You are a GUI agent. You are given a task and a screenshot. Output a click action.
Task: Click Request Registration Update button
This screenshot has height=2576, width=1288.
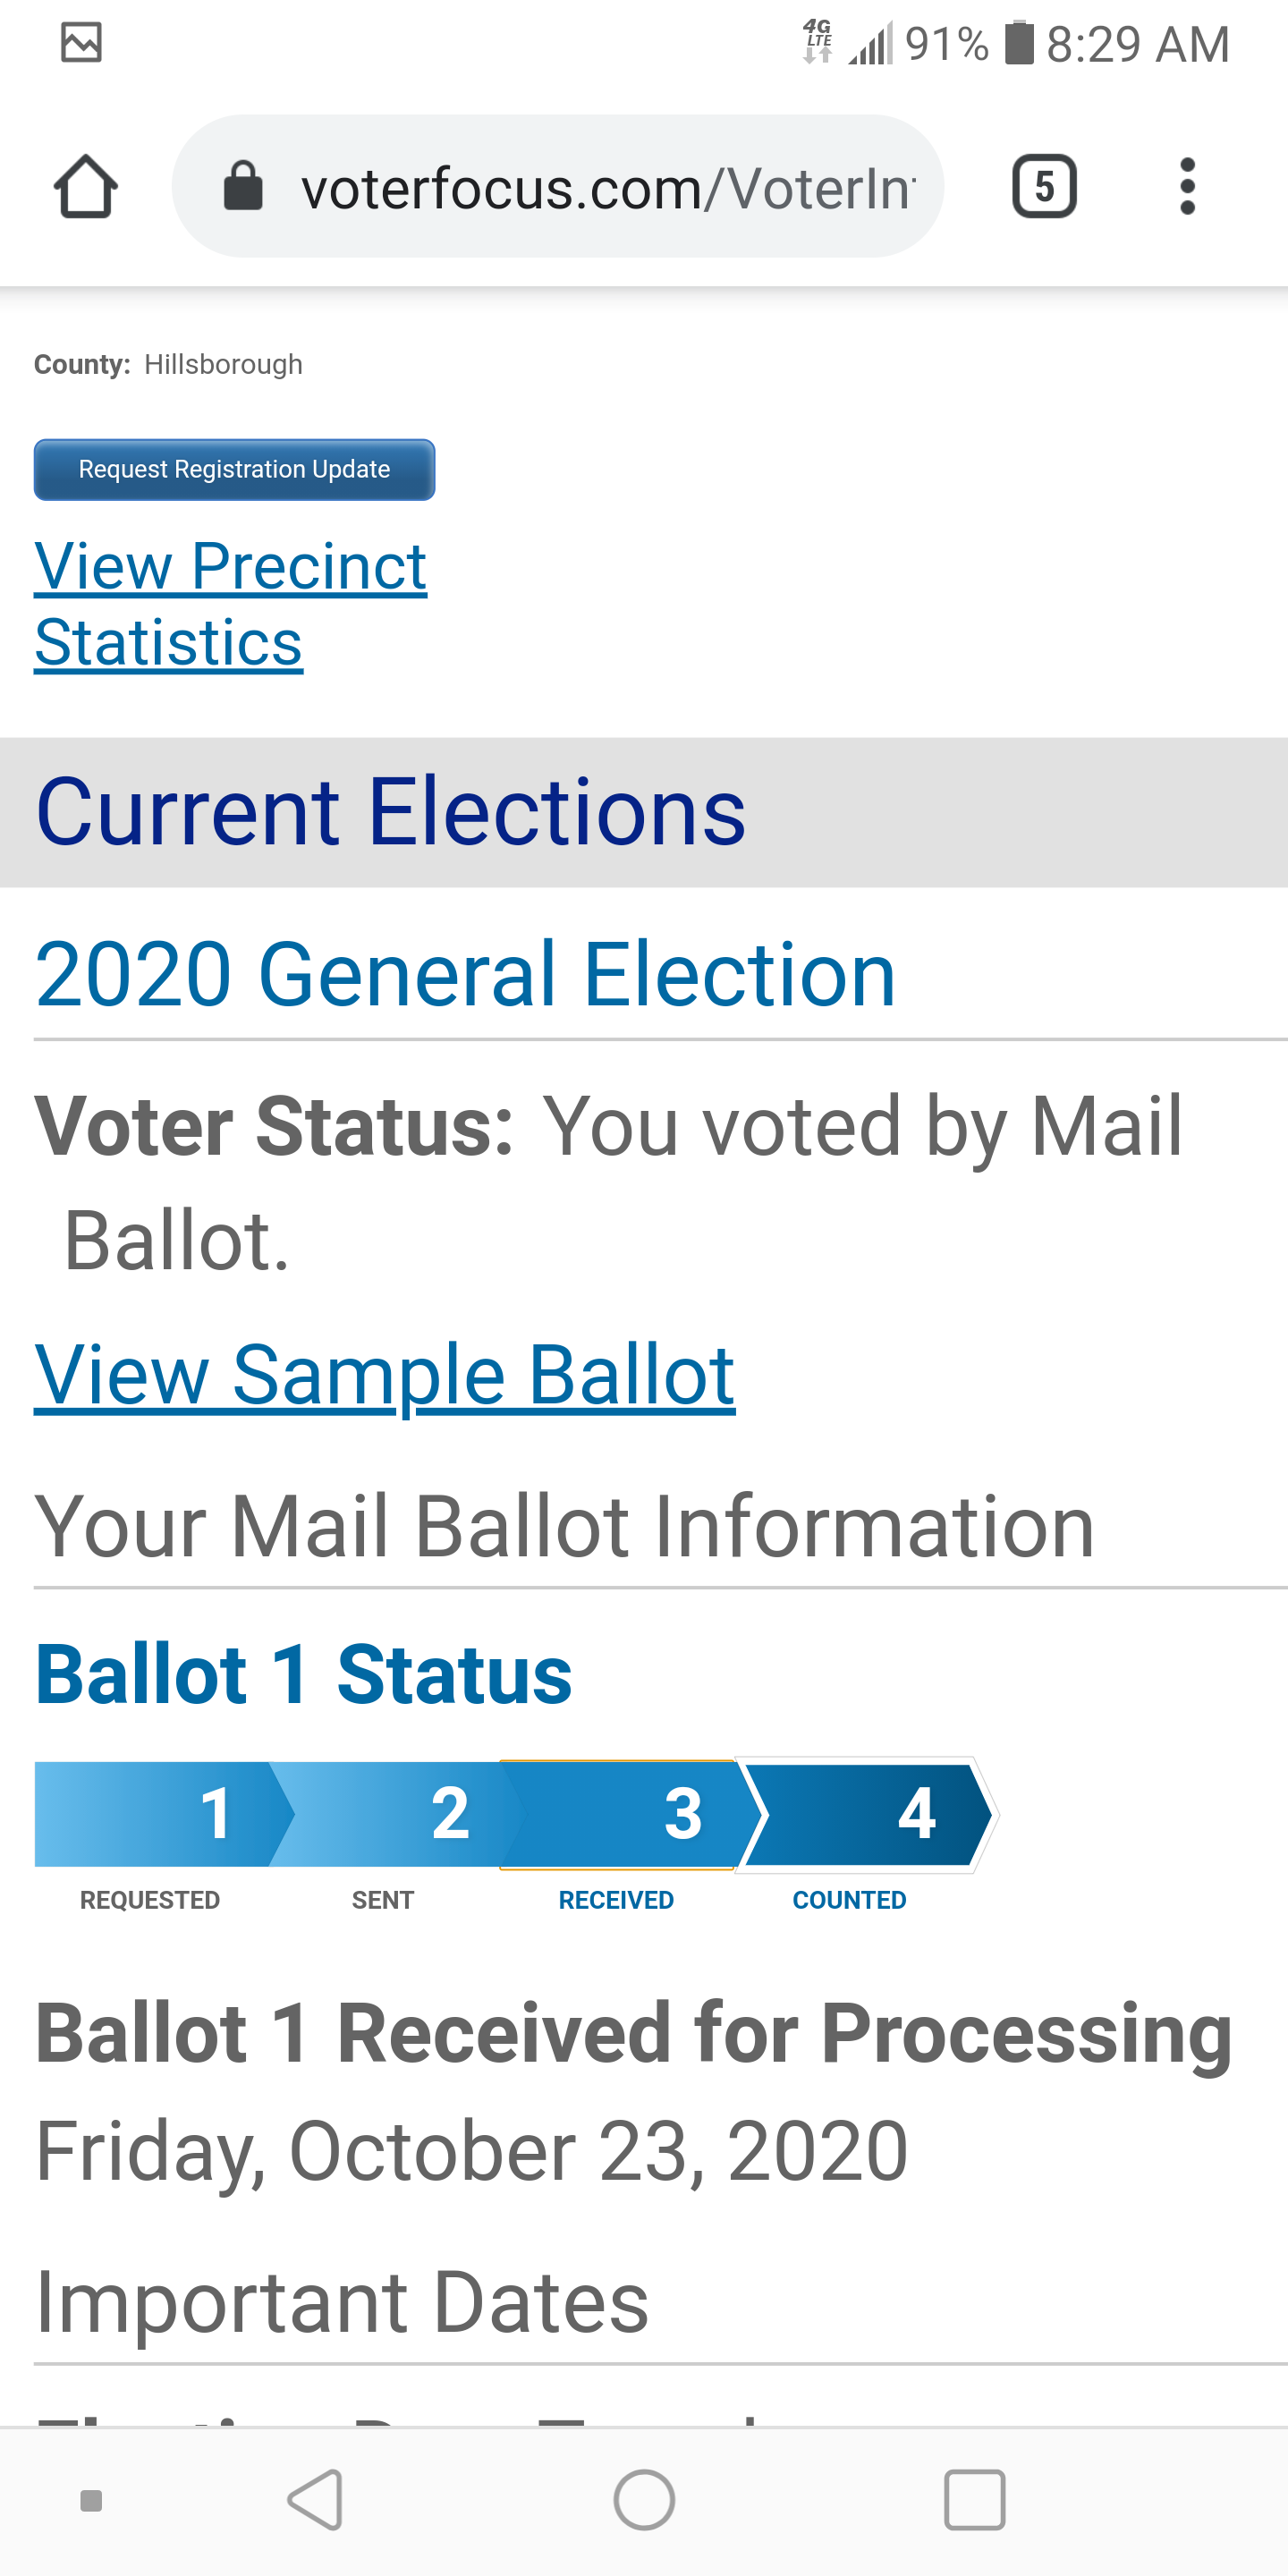click(x=234, y=469)
